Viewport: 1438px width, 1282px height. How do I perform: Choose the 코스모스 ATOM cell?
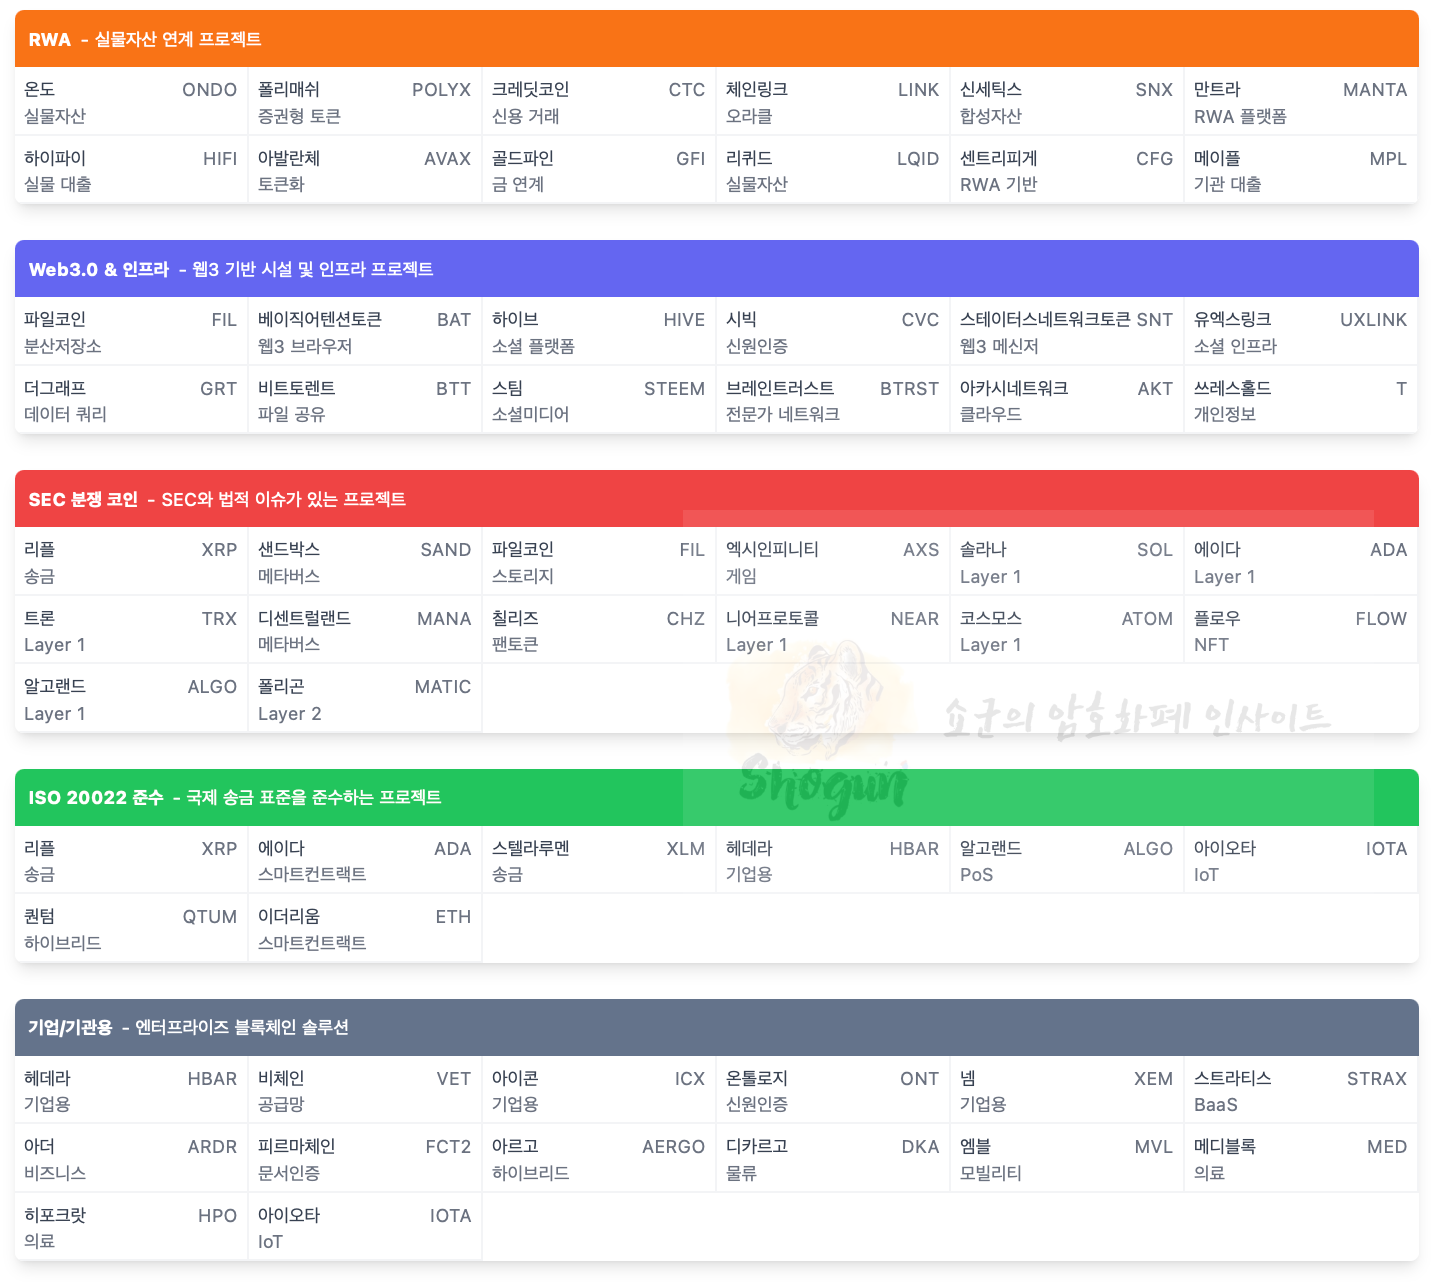point(1067,630)
